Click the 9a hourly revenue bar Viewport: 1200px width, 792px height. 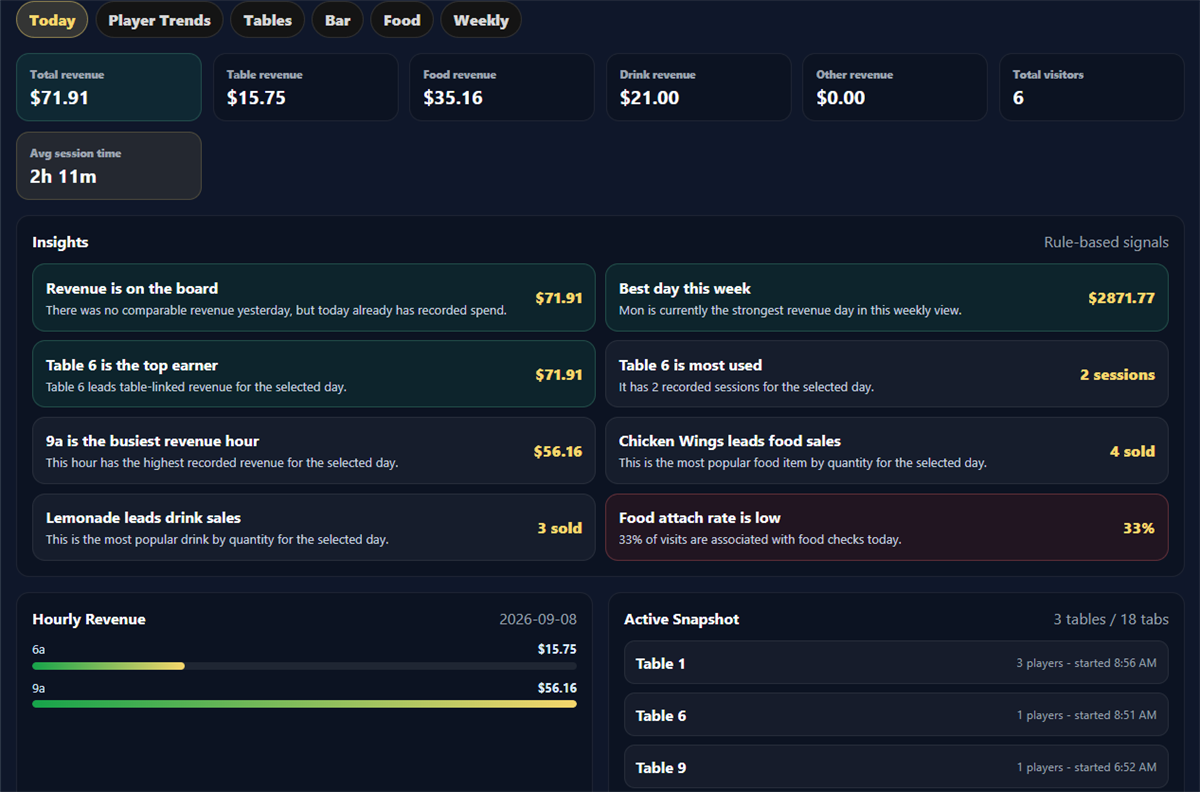pyautogui.click(x=304, y=704)
